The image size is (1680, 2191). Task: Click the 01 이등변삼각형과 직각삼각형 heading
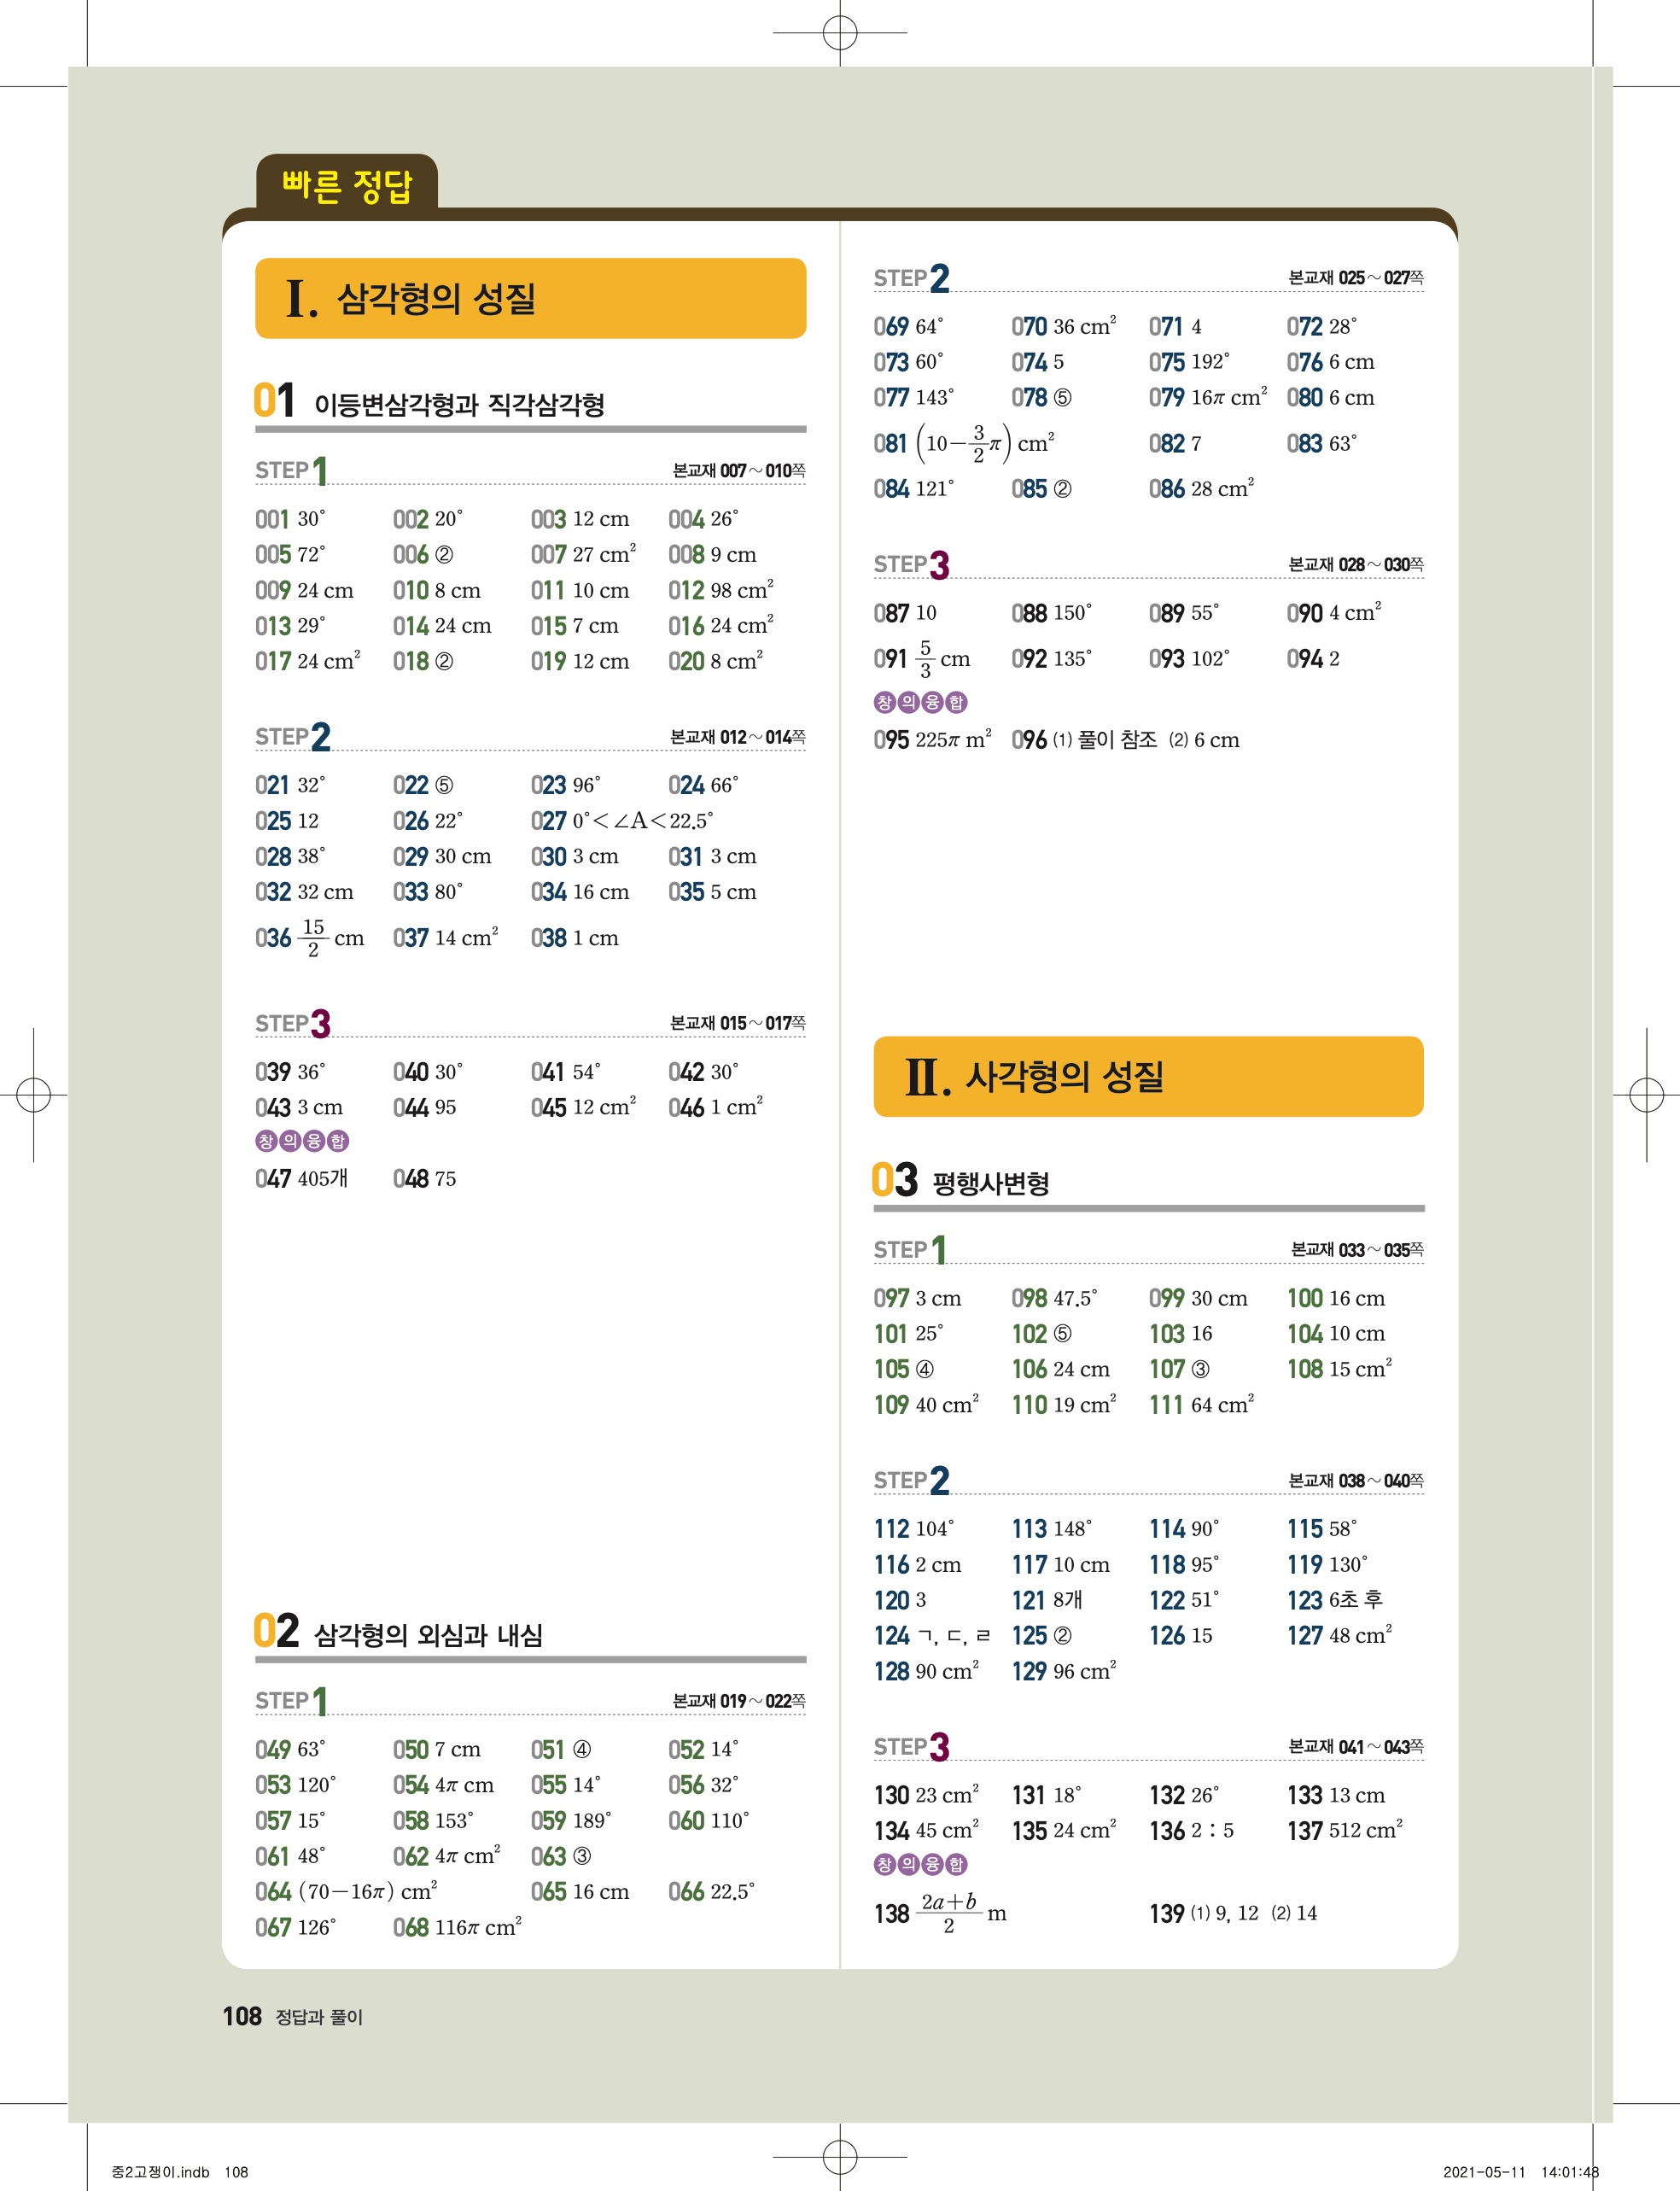[430, 403]
